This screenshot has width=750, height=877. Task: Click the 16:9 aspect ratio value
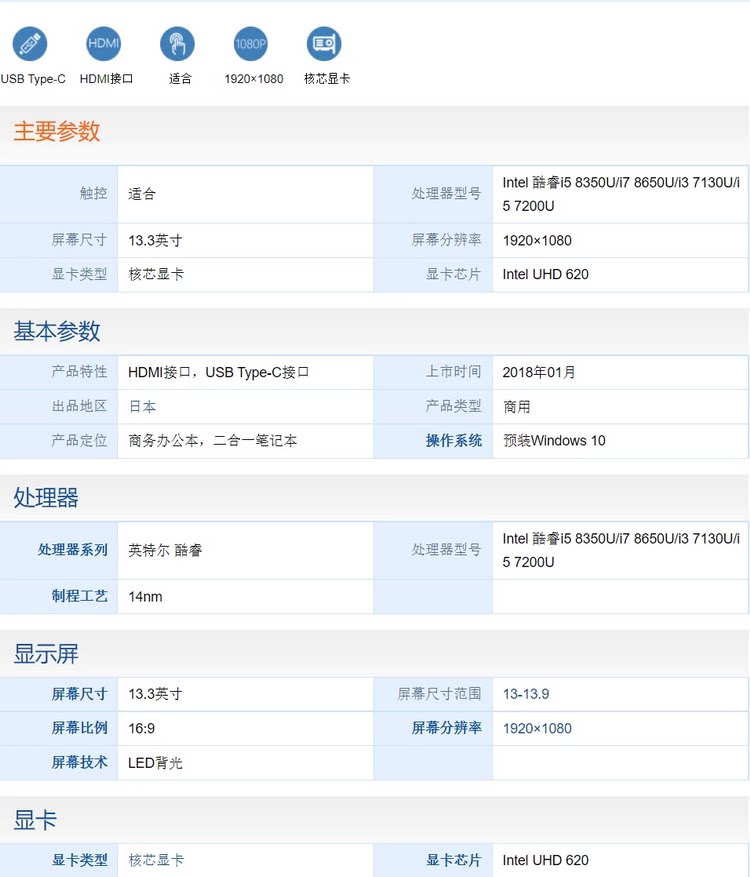(x=141, y=728)
